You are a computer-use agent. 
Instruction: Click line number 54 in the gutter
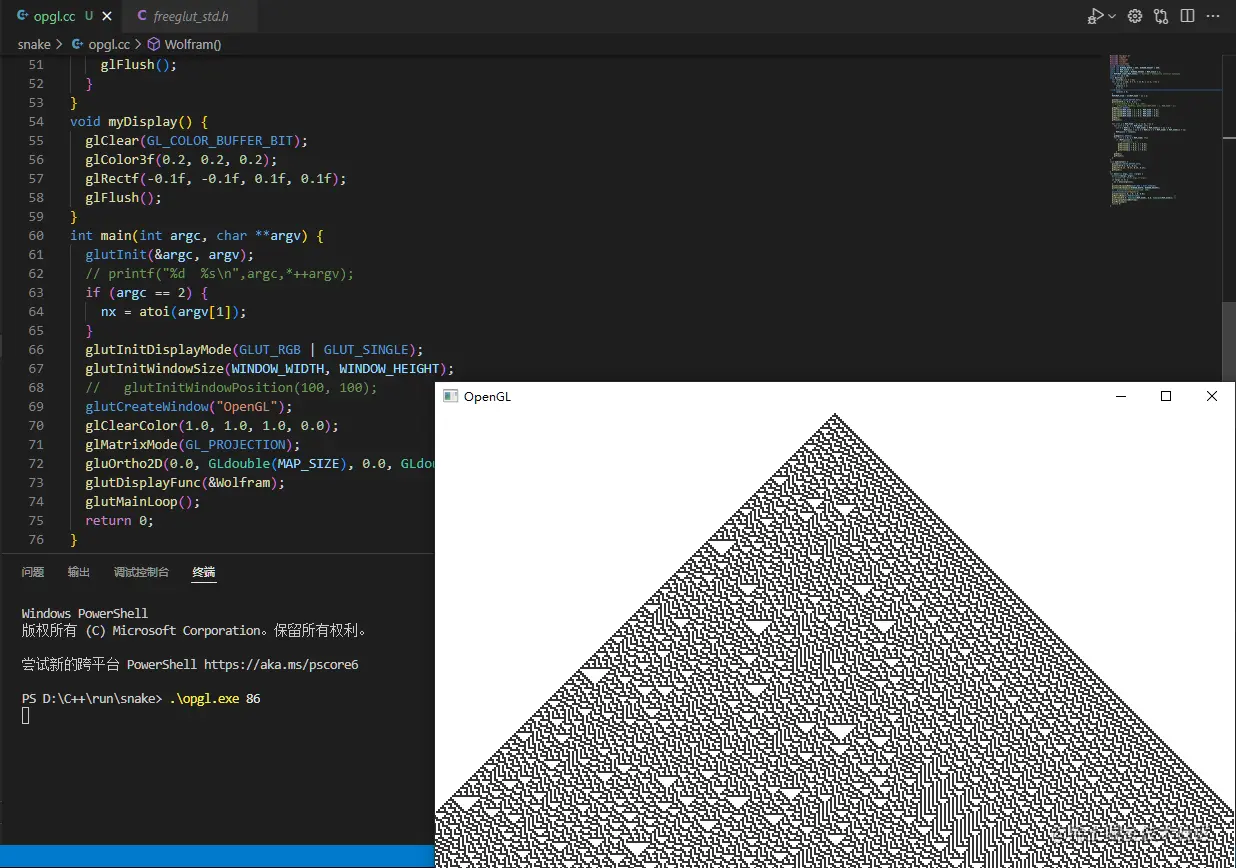(x=36, y=122)
